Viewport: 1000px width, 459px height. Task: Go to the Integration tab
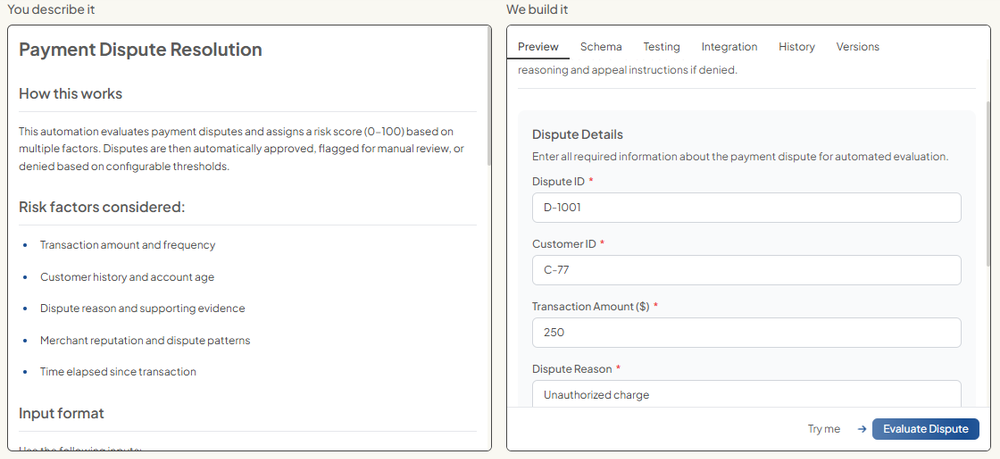click(729, 47)
